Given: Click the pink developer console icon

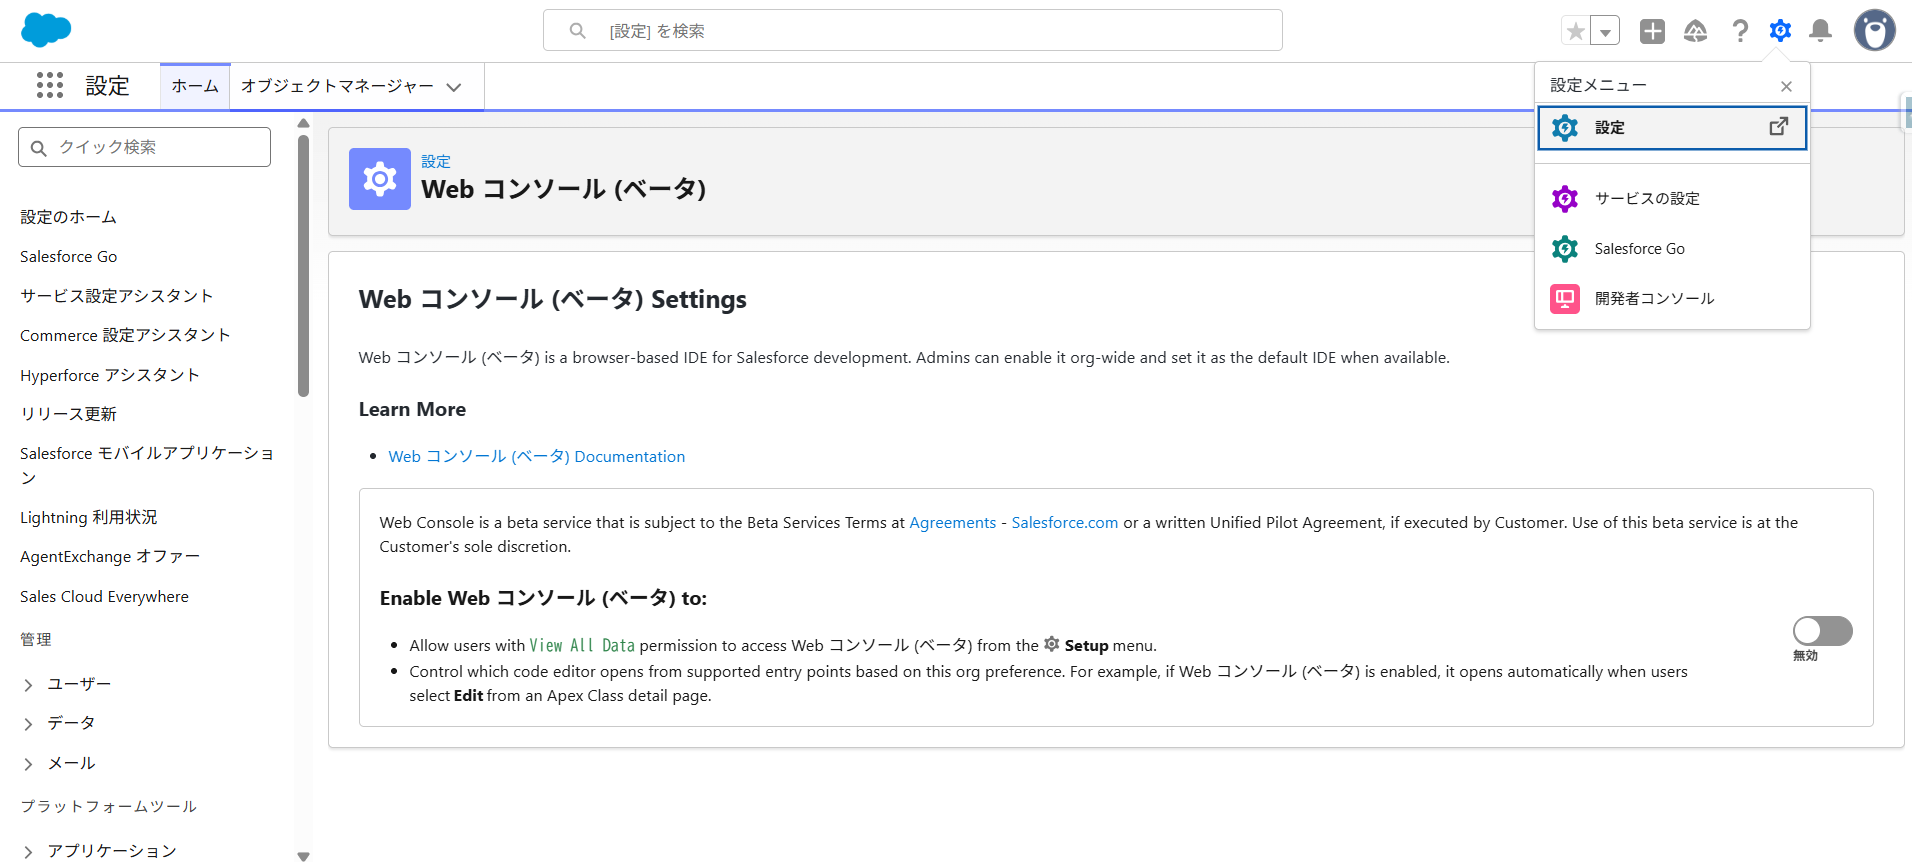Looking at the screenshot, I should (x=1565, y=298).
